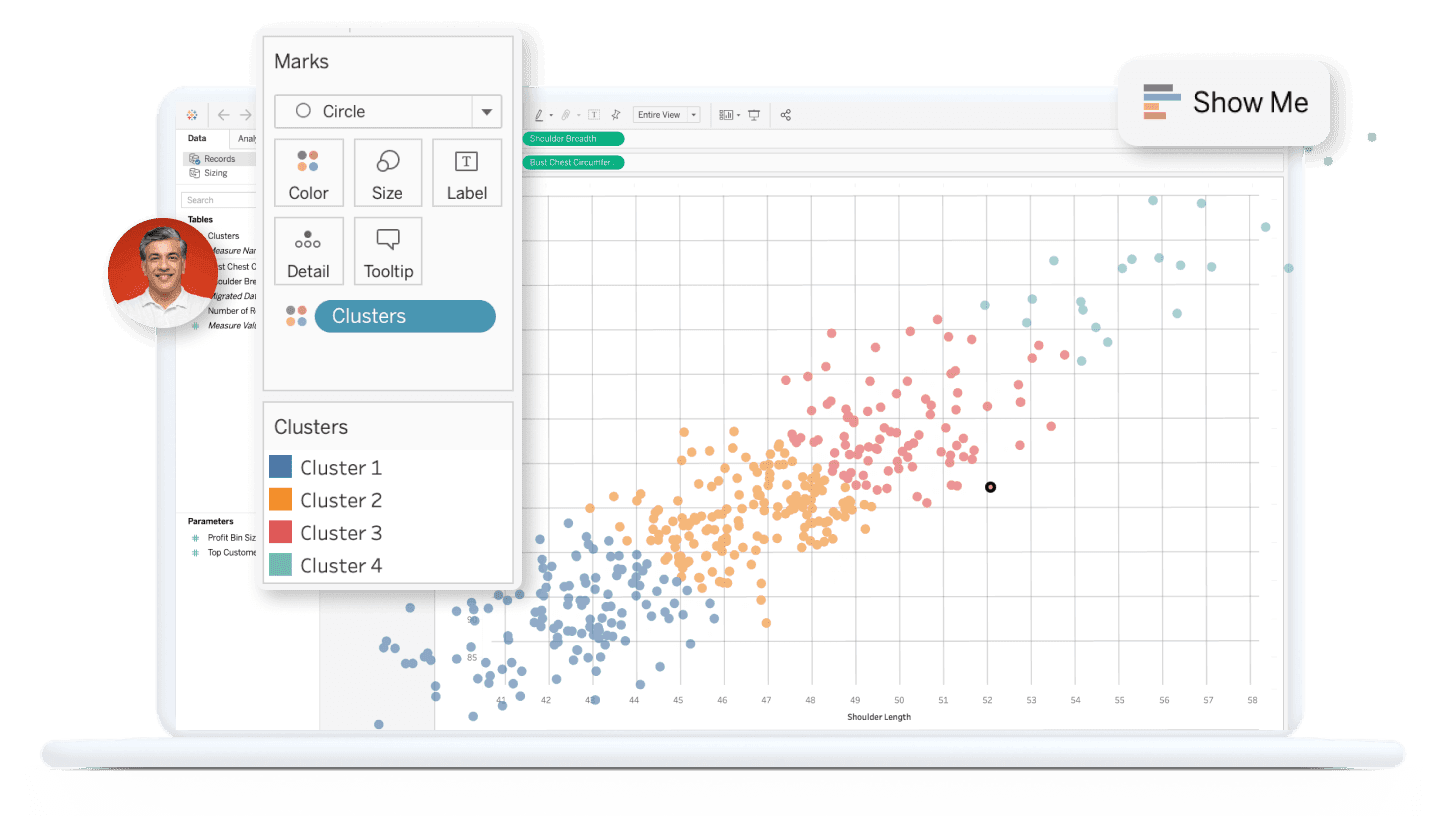The width and height of the screenshot is (1446, 816).
Task: Open the Circle mark type dropdown arrow
Action: point(487,112)
